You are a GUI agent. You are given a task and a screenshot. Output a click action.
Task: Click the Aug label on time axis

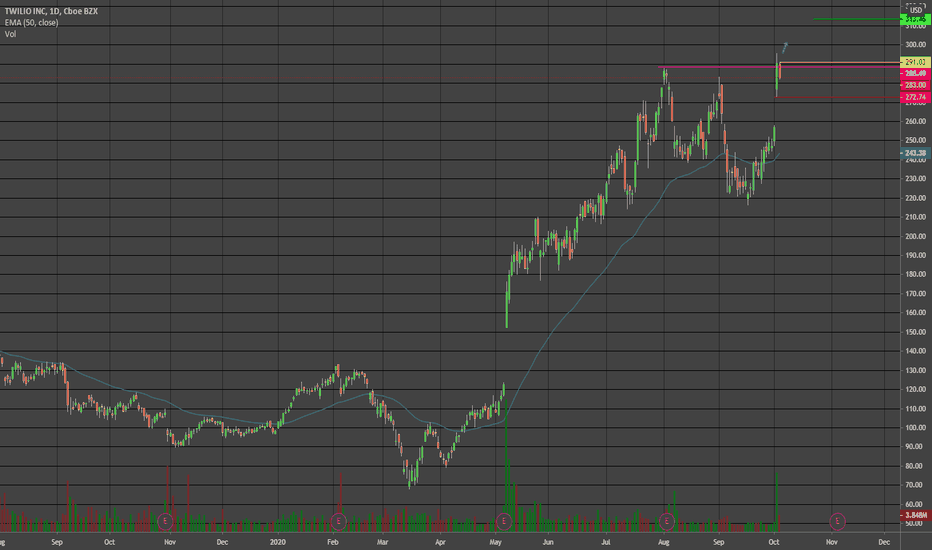[x=664, y=542]
